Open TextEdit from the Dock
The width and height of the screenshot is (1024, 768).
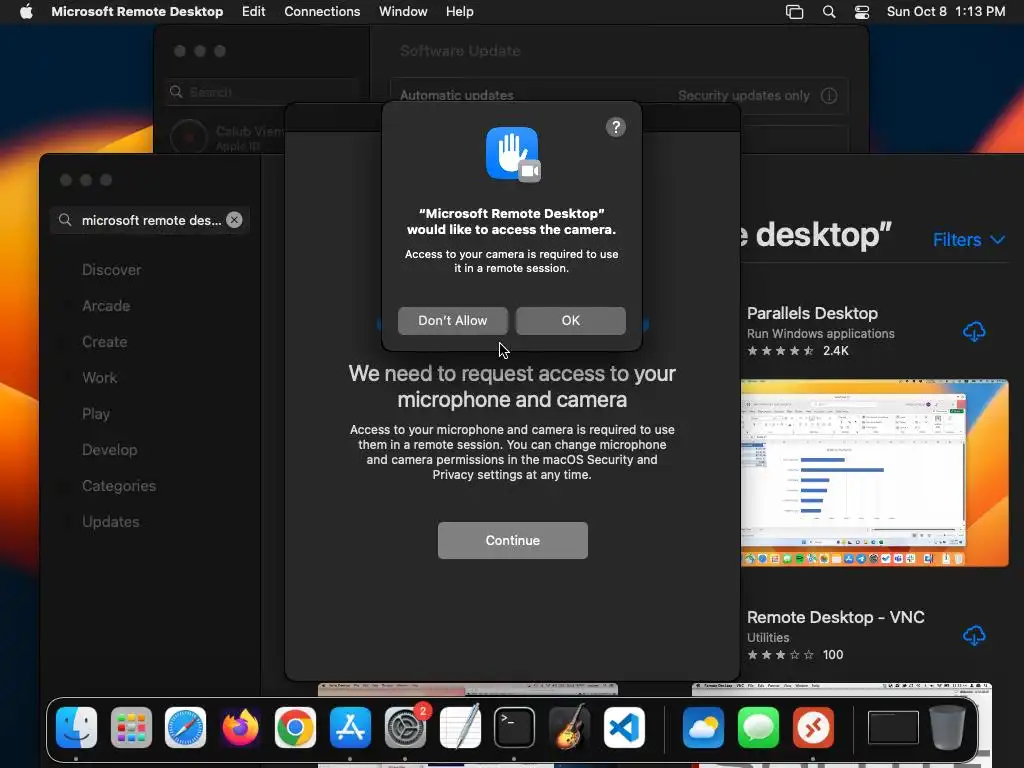(460, 727)
